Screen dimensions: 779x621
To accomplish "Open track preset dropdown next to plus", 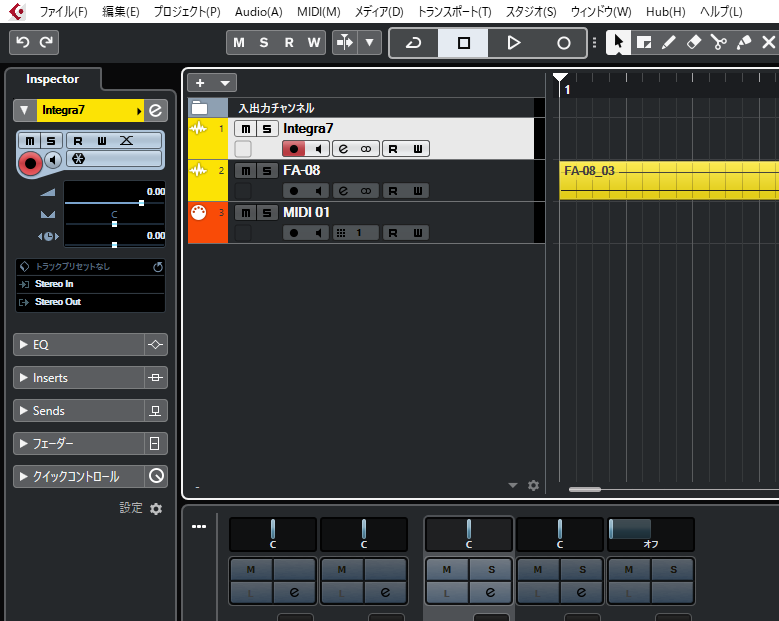I will click(x=225, y=83).
